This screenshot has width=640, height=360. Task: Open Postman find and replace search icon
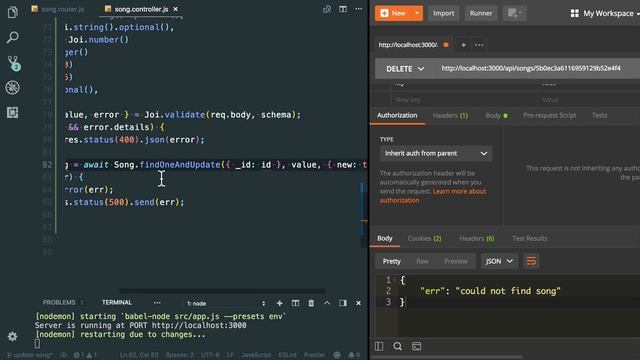point(398,346)
